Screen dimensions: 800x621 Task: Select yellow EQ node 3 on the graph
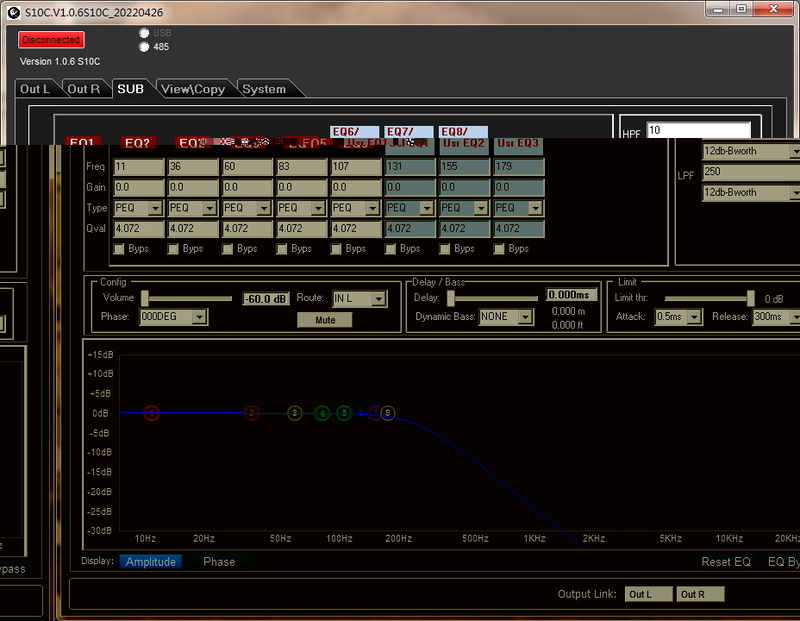[295, 413]
